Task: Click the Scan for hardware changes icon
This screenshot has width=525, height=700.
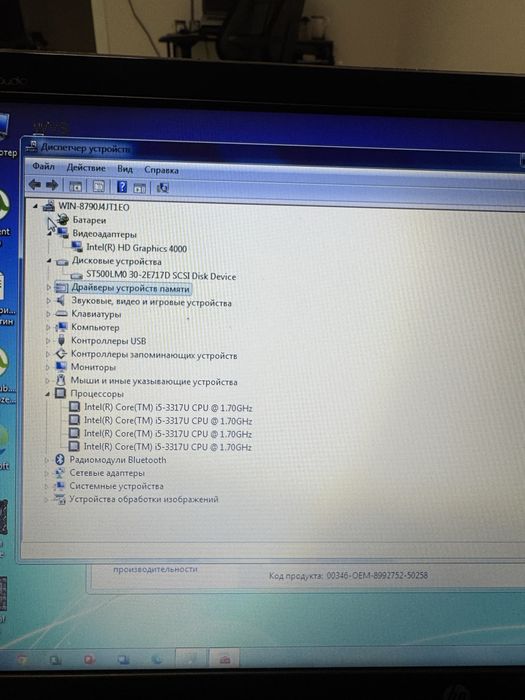Action: pos(162,188)
